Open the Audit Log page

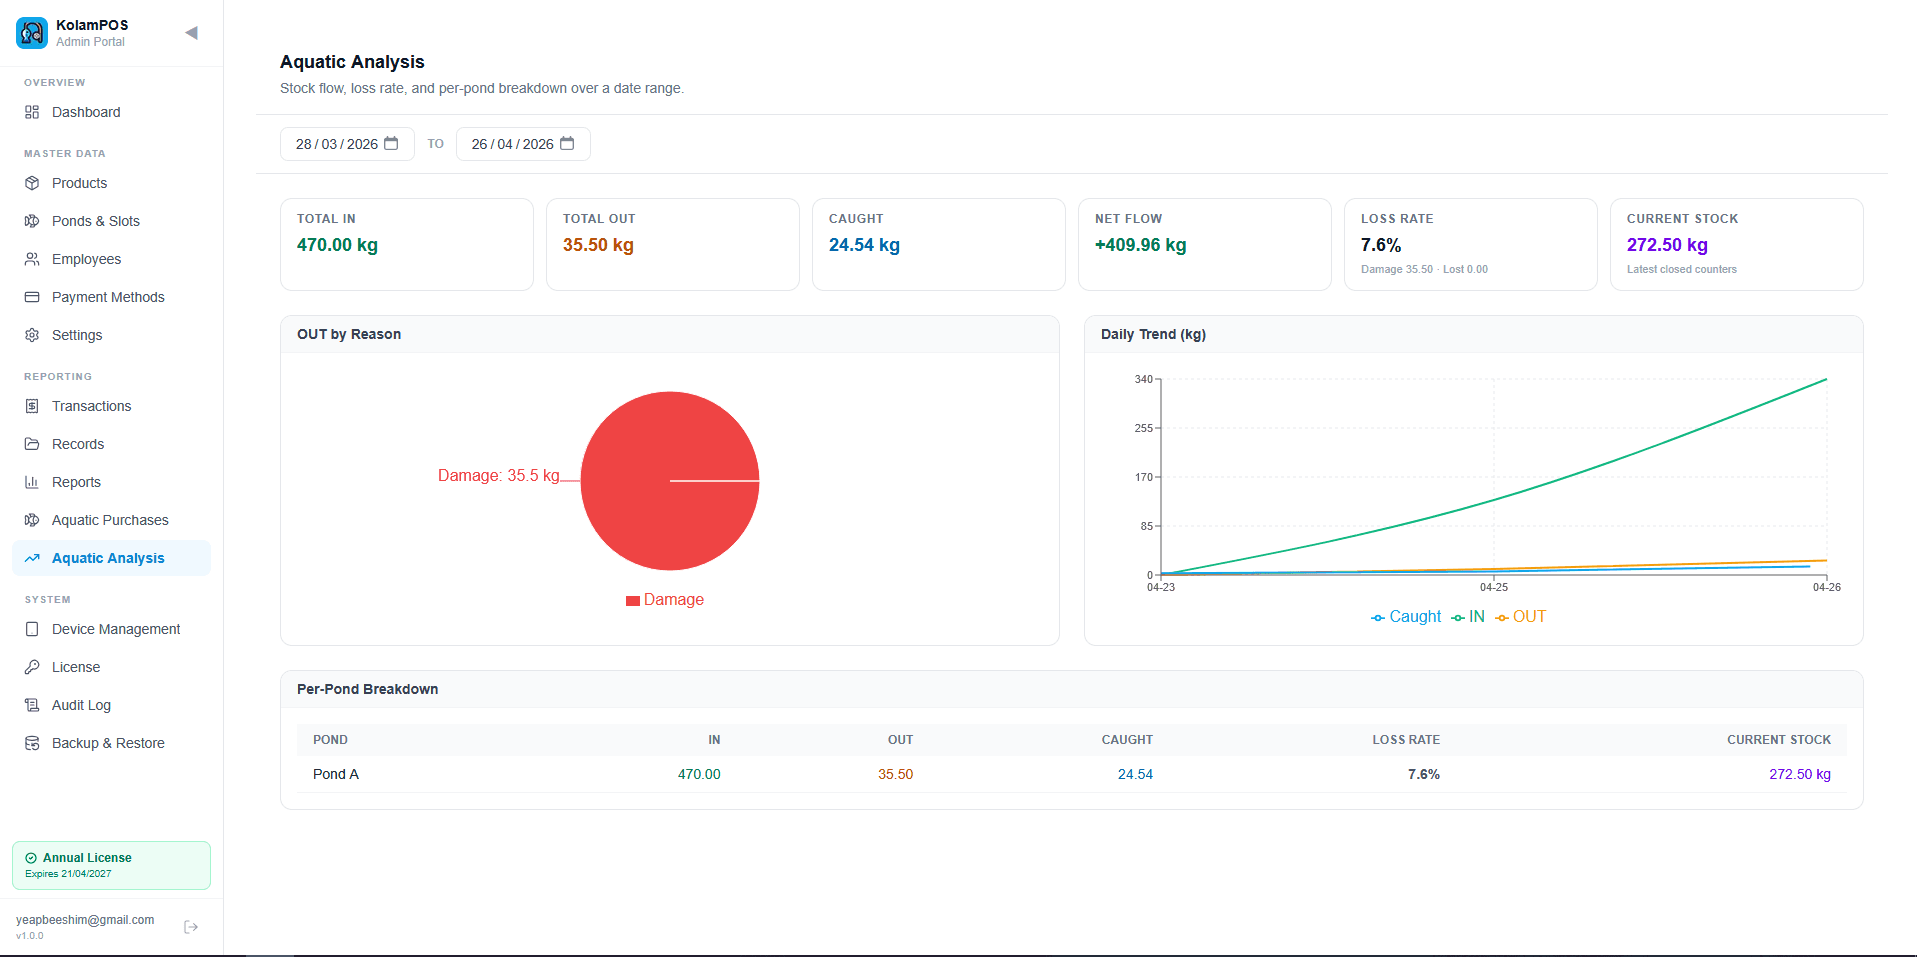(x=81, y=705)
